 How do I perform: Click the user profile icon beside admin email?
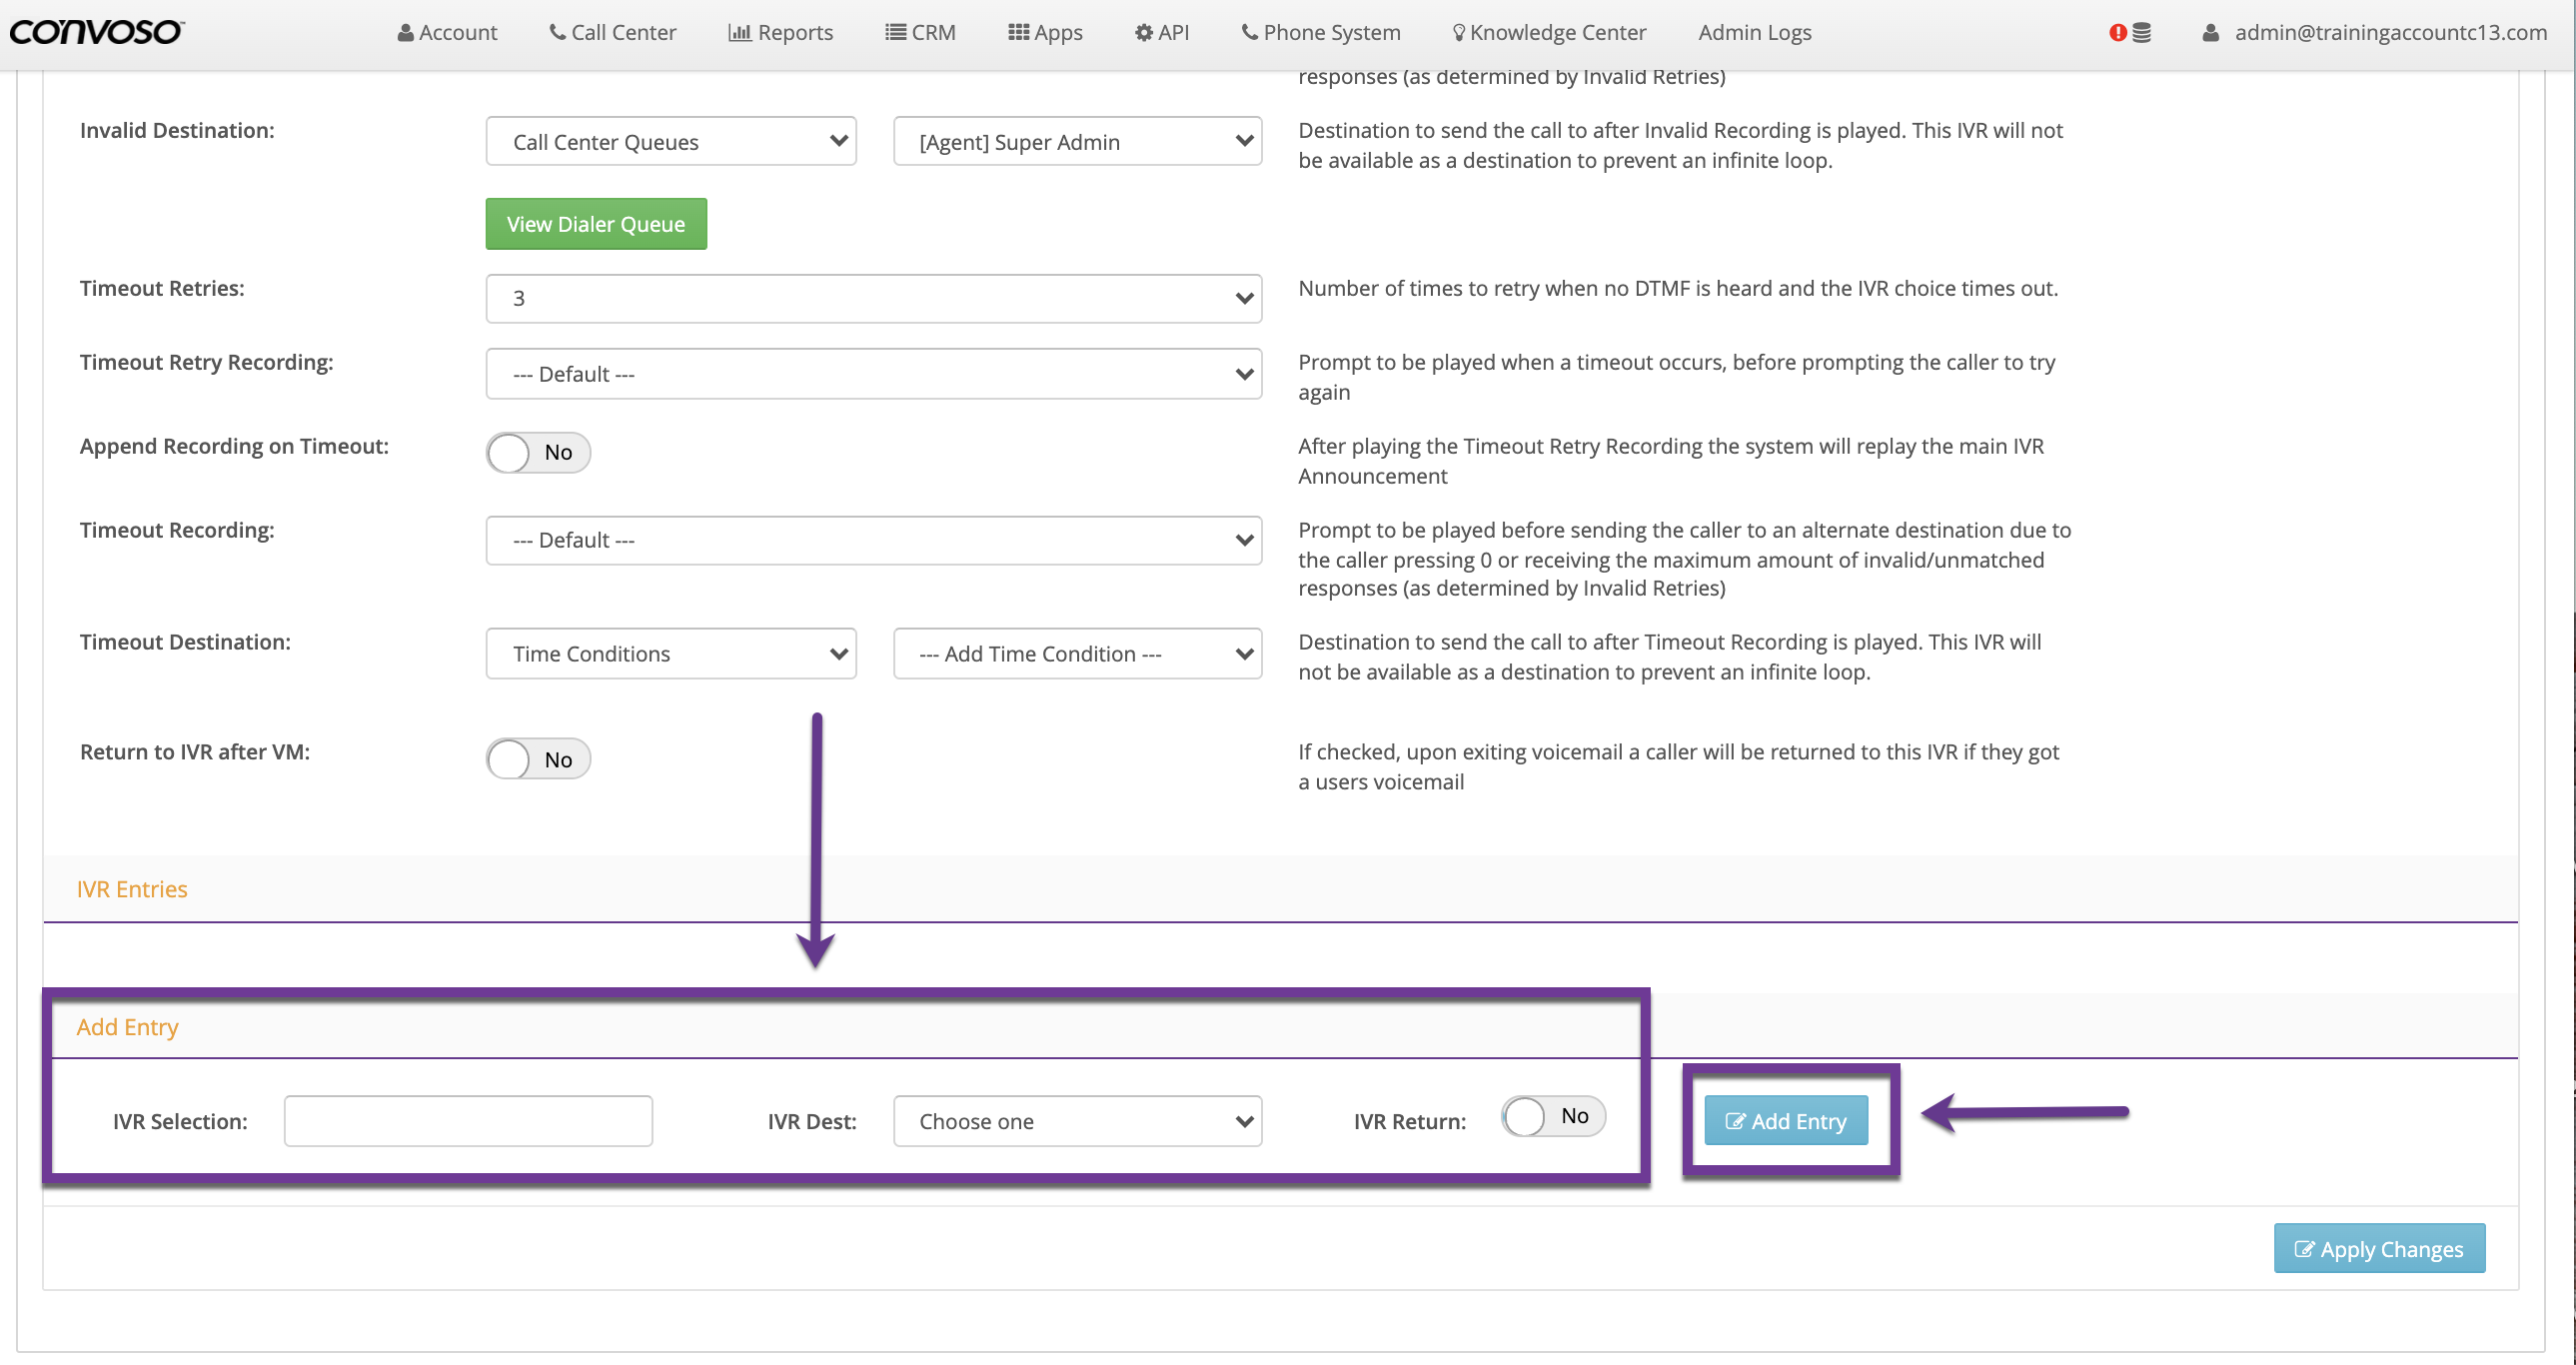click(x=2210, y=32)
